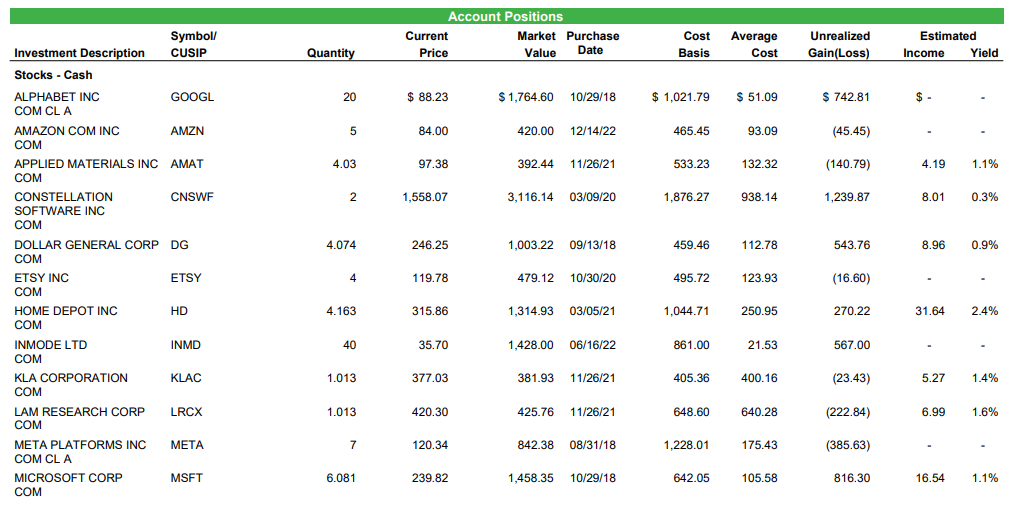Select Microsoft estimated income 16.54
The image size is (1017, 506).
[930, 478]
